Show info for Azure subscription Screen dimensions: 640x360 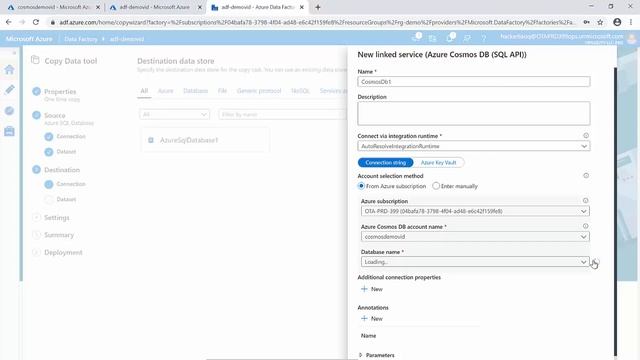(x=585, y=200)
